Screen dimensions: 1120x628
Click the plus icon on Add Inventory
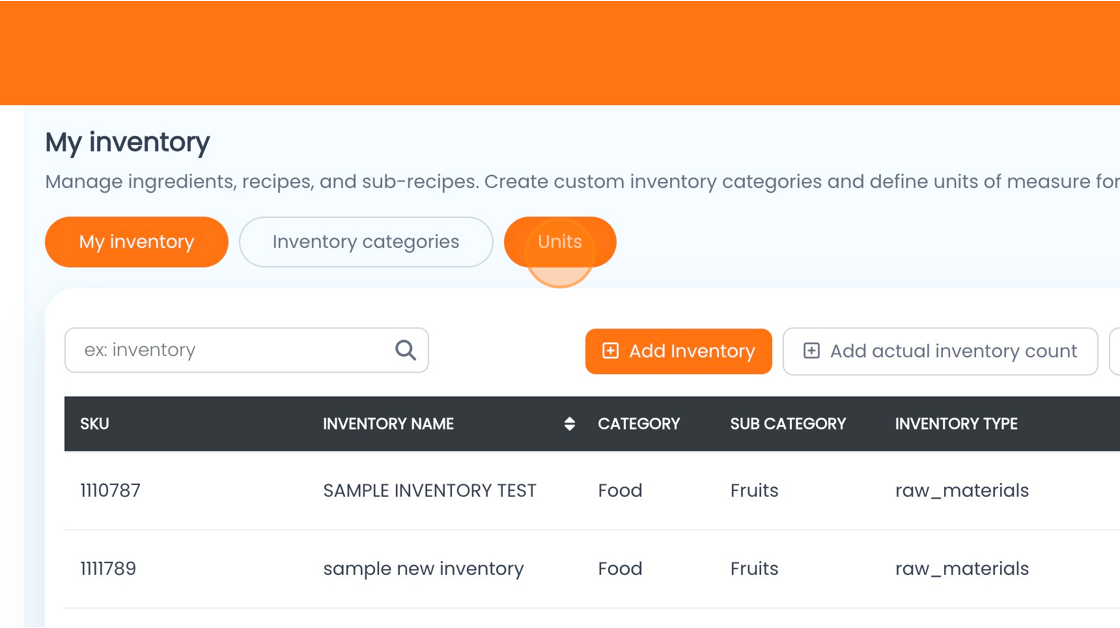(x=610, y=351)
